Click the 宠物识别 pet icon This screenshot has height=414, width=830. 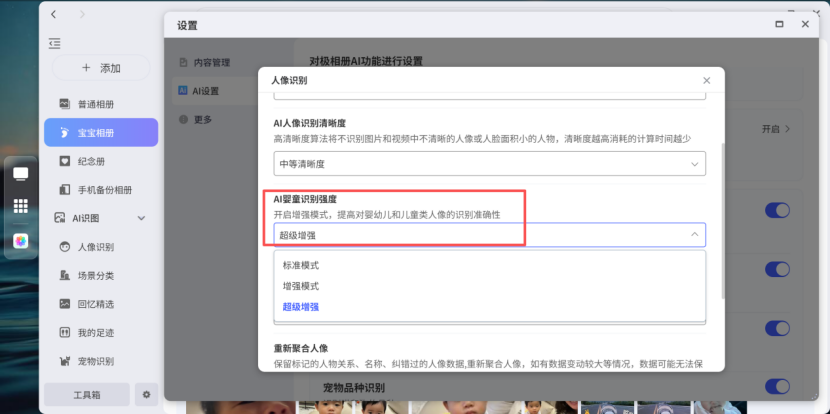(65, 361)
